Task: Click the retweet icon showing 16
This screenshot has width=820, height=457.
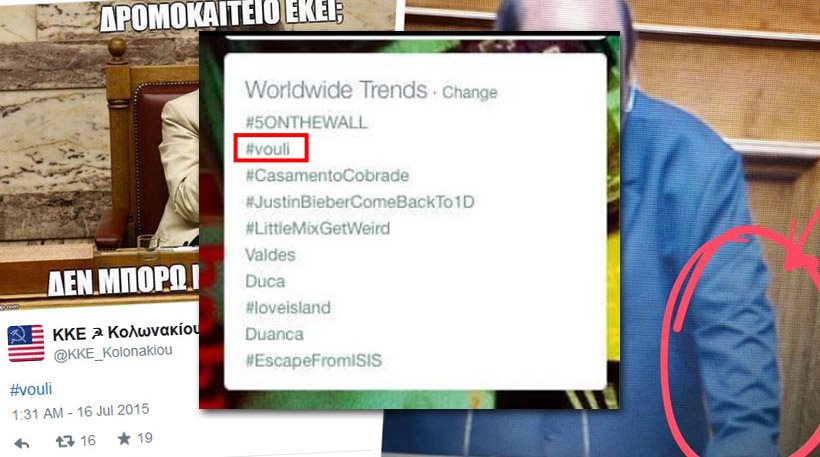Action: (x=65, y=441)
